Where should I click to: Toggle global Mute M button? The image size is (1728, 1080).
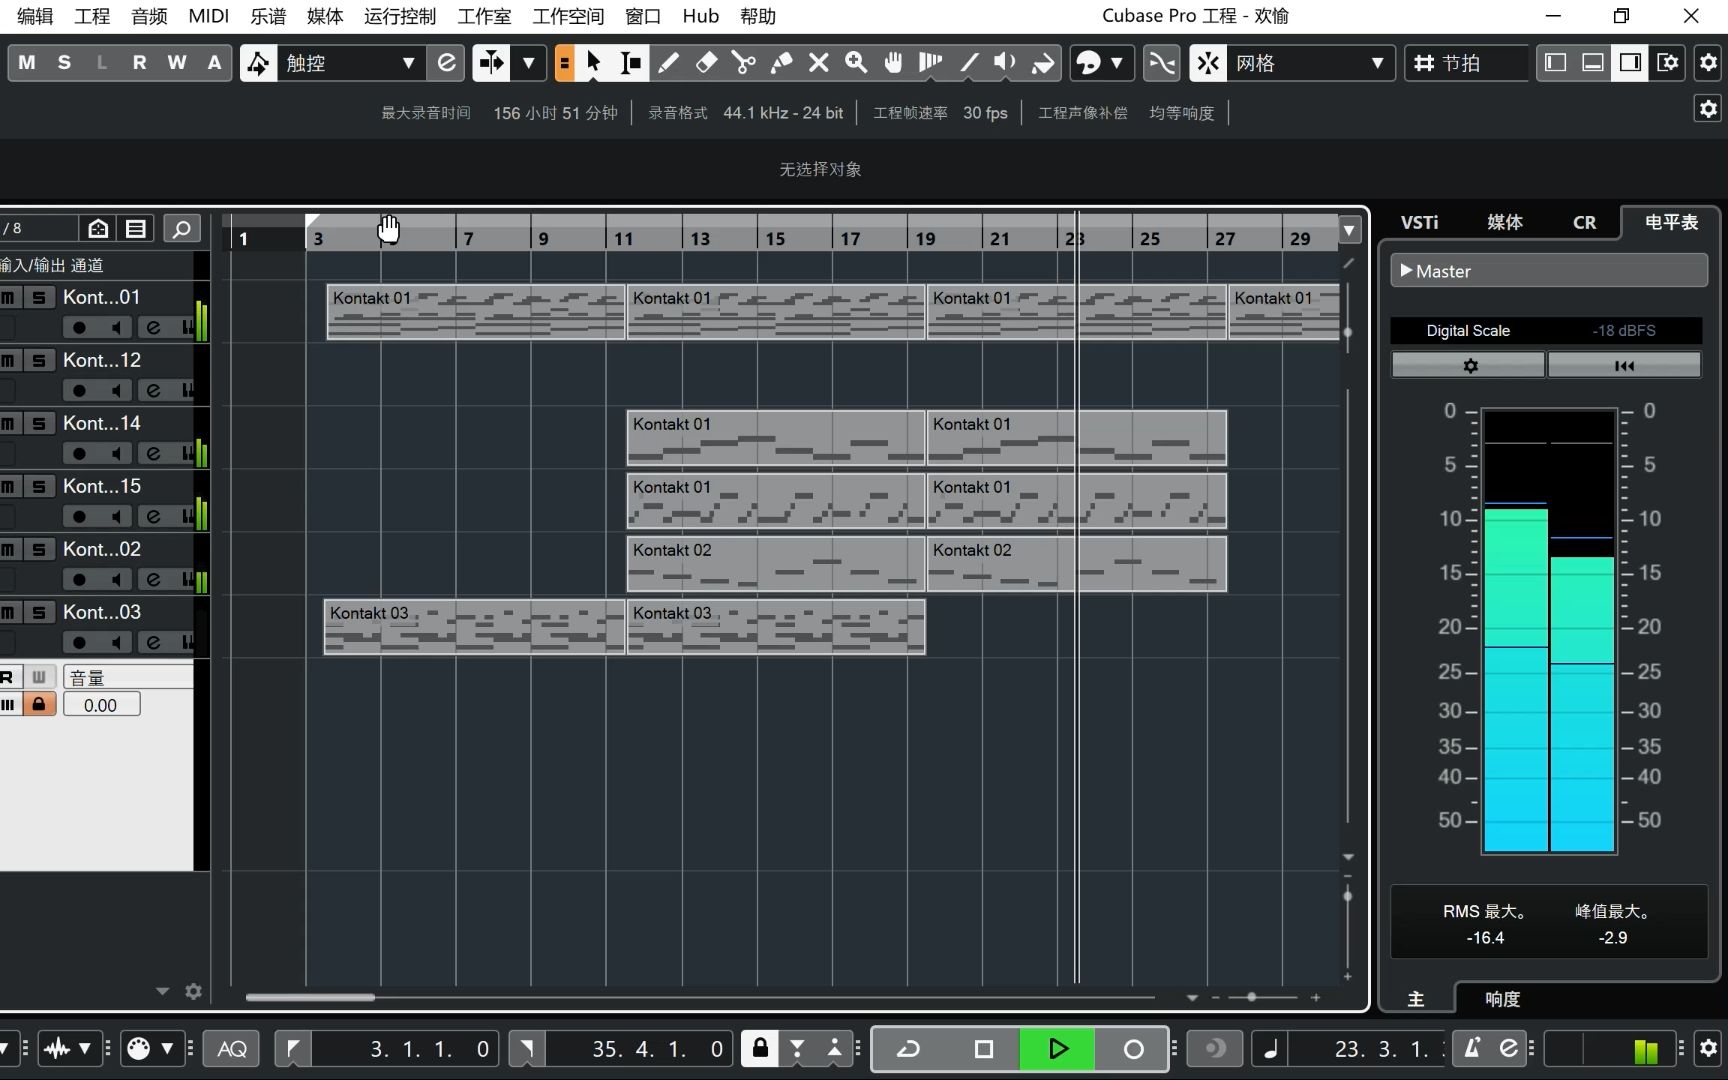(x=27, y=63)
